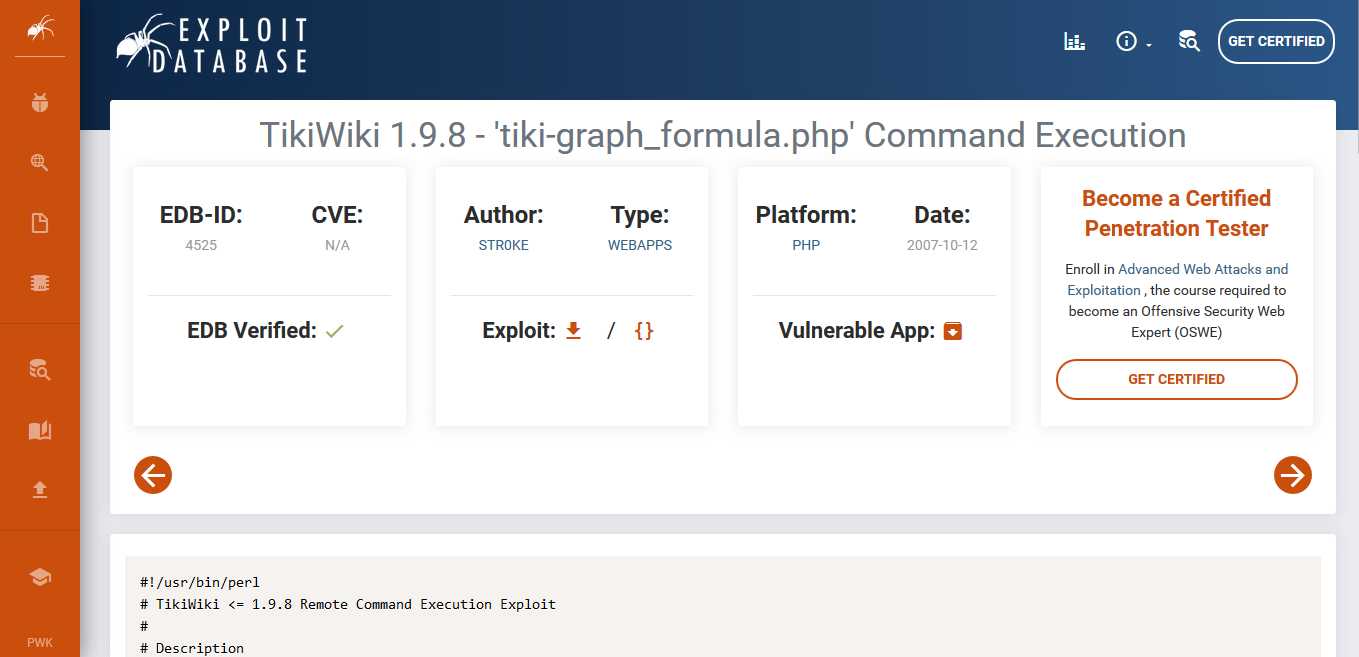
Task: Click the EDB-ID value 4525
Action: tap(201, 245)
